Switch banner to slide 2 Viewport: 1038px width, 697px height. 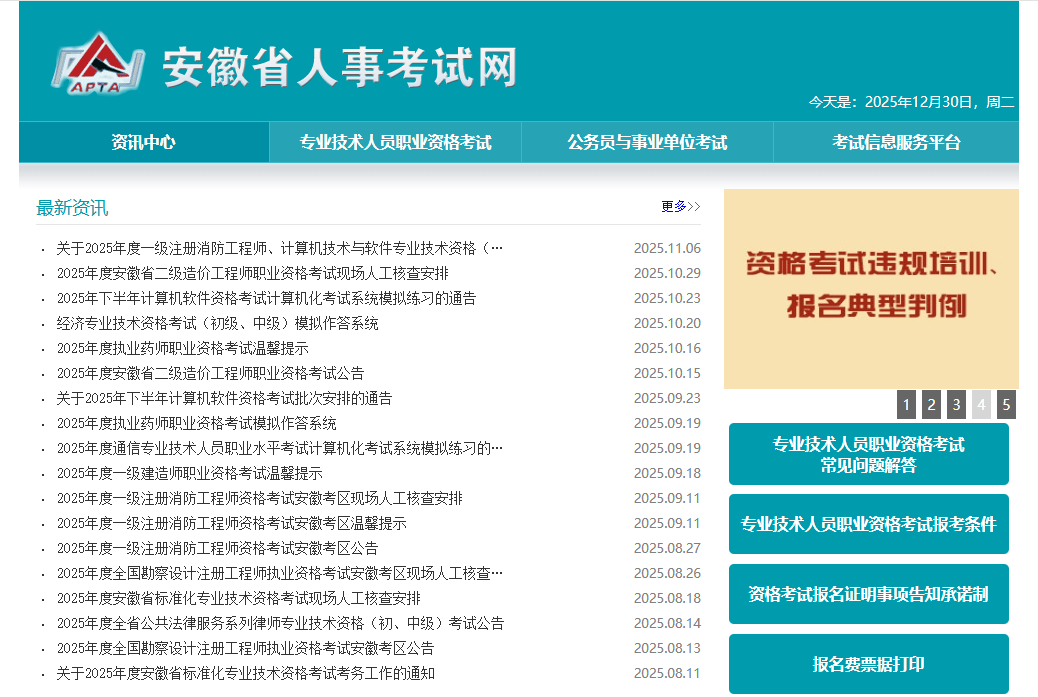click(x=931, y=405)
